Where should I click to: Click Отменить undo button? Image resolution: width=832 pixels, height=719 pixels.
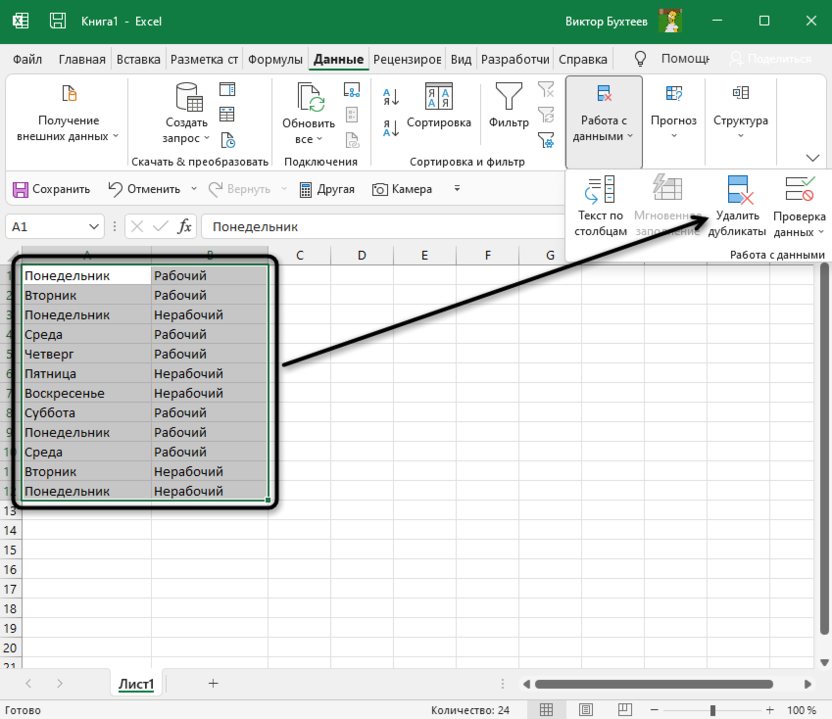coord(144,189)
